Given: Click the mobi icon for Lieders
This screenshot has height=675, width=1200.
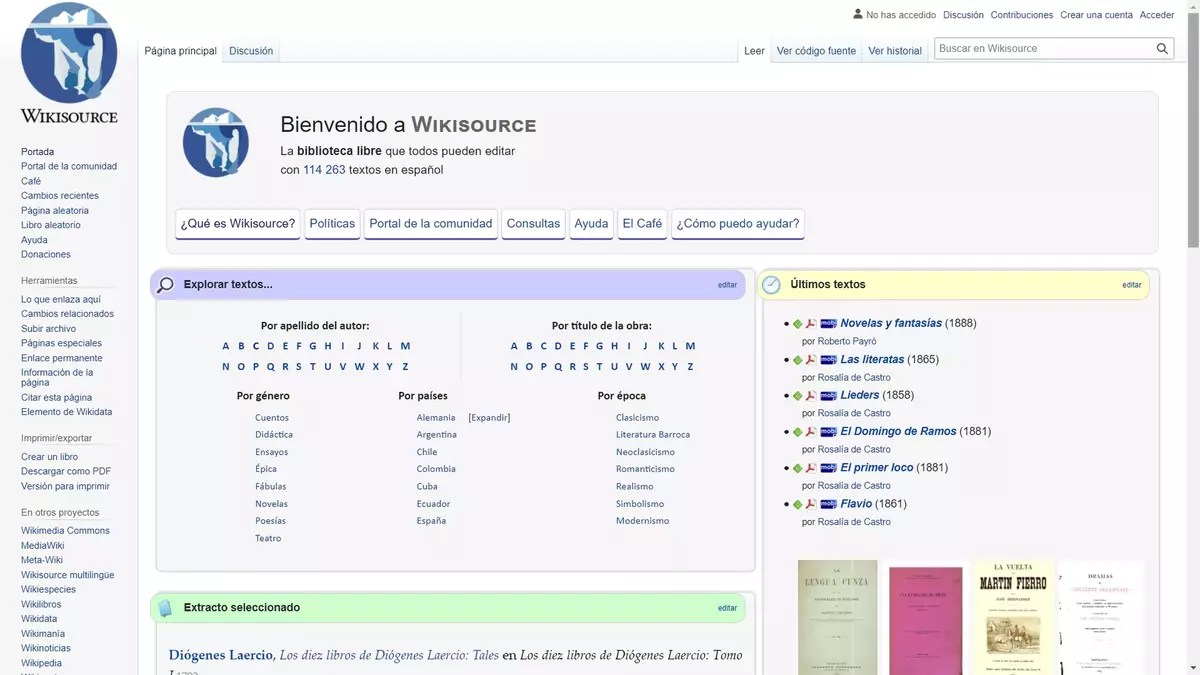Looking at the screenshot, I should pyautogui.click(x=828, y=396).
